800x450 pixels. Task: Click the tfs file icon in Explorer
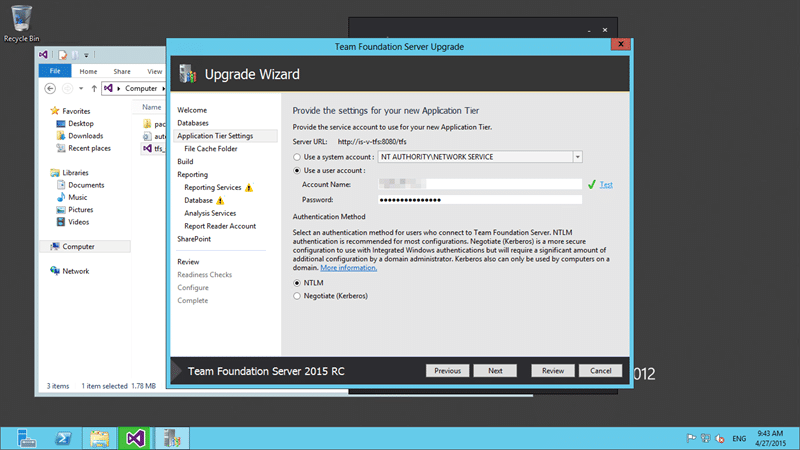pos(147,148)
